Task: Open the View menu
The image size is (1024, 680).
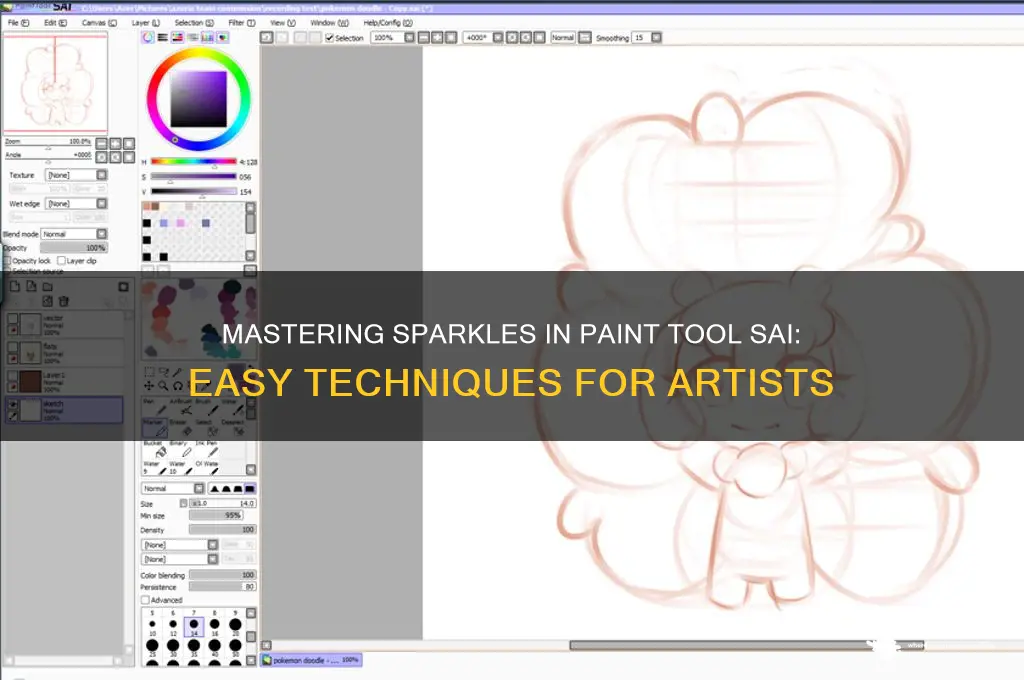Action: 283,23
